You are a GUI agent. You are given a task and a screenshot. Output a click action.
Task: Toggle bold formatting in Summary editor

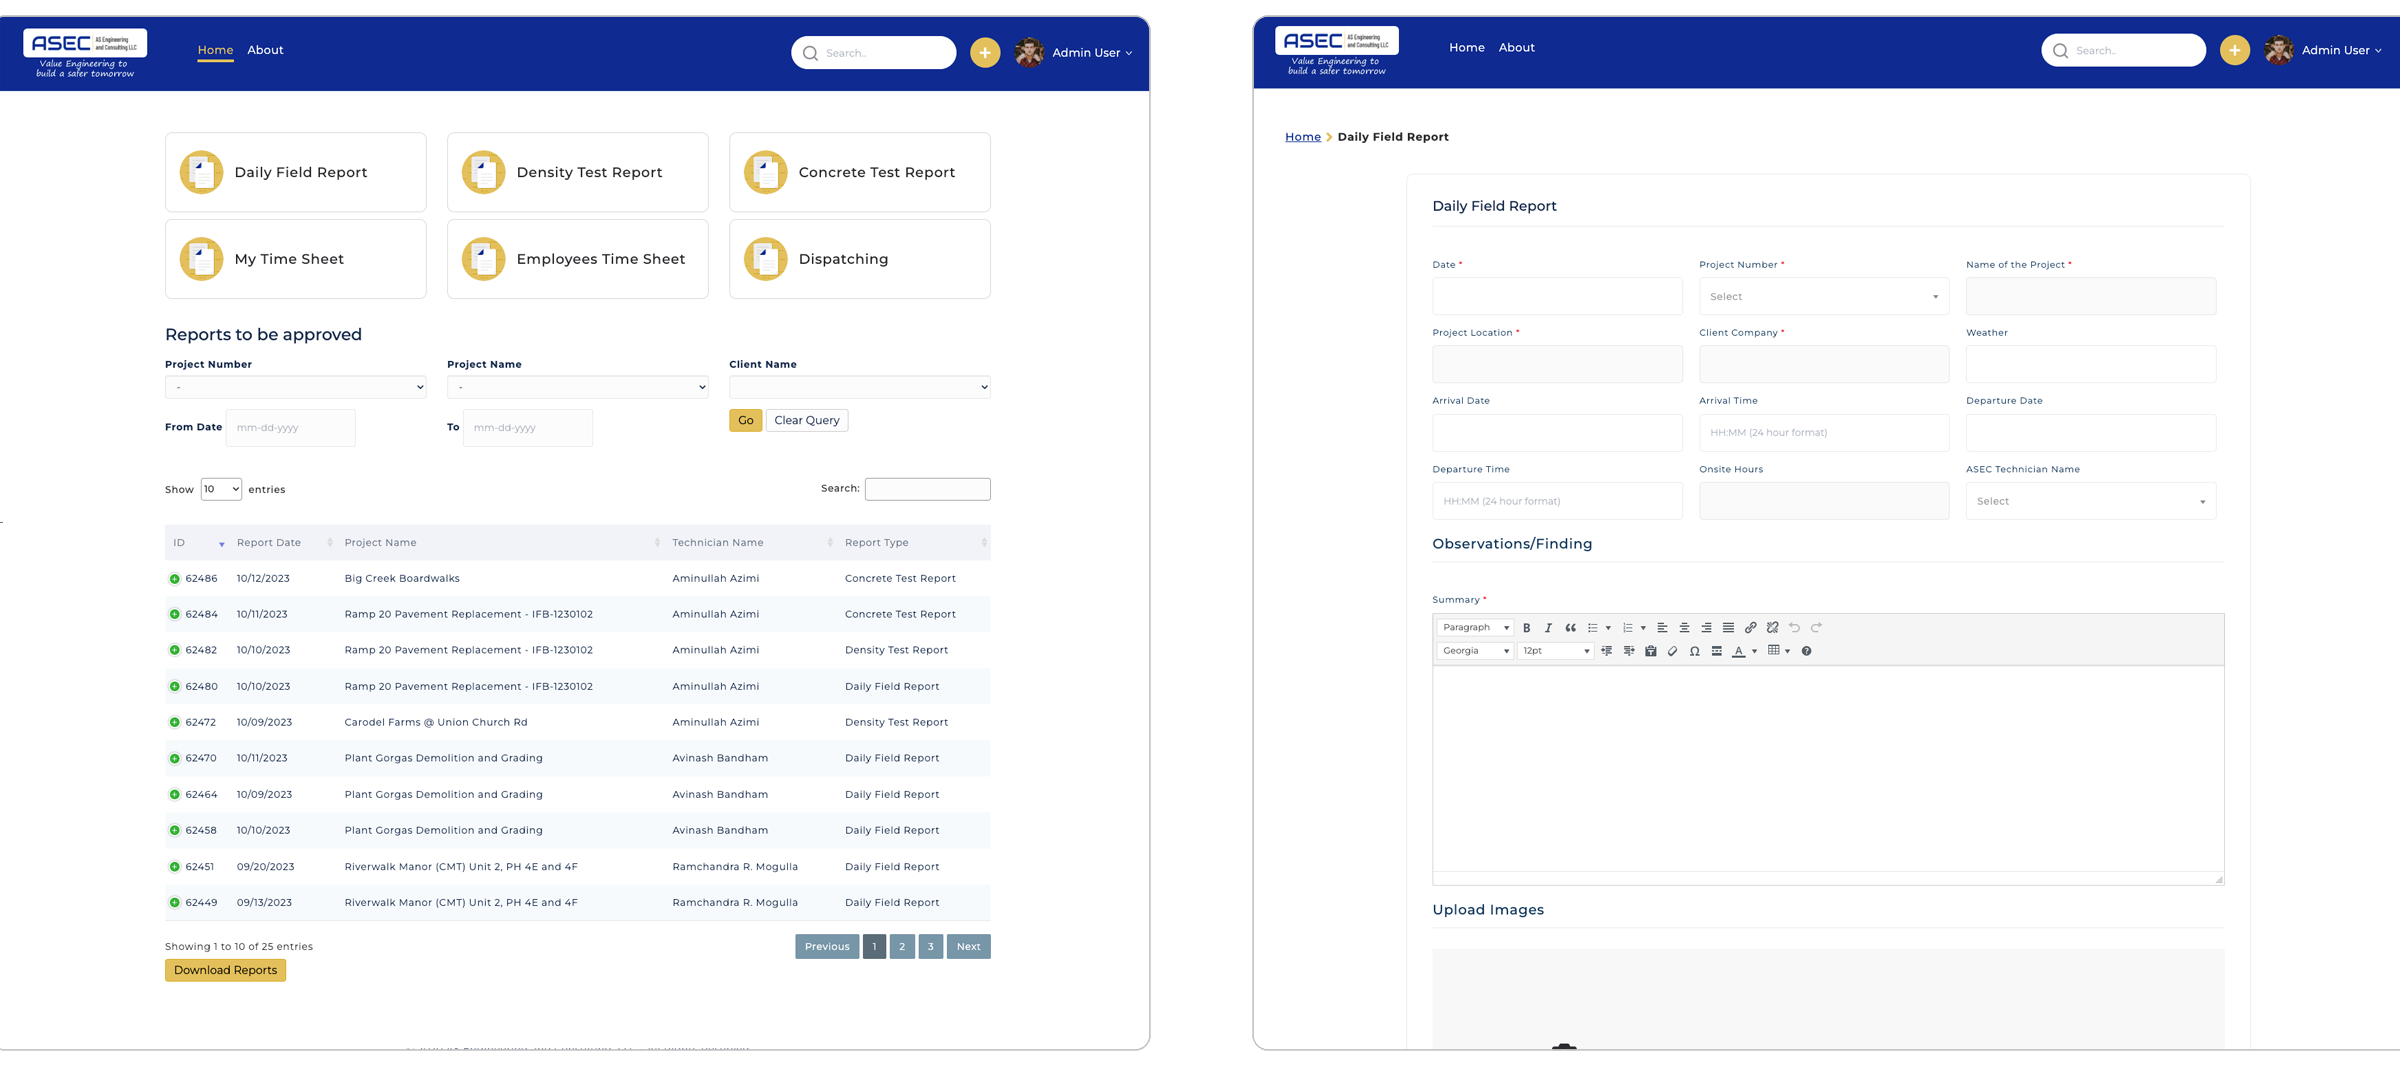click(x=1526, y=628)
